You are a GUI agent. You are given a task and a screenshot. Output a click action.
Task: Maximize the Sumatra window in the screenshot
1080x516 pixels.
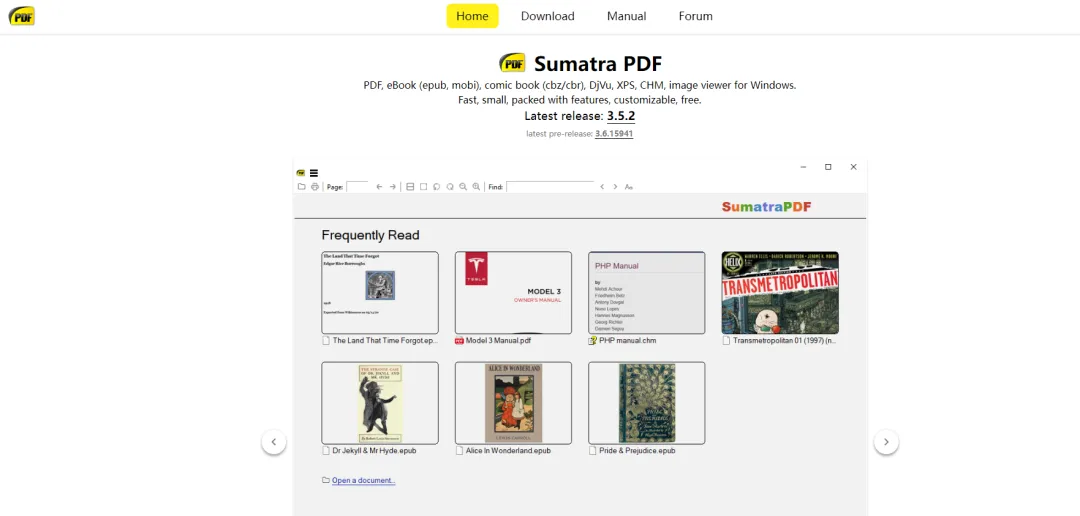pyautogui.click(x=828, y=167)
